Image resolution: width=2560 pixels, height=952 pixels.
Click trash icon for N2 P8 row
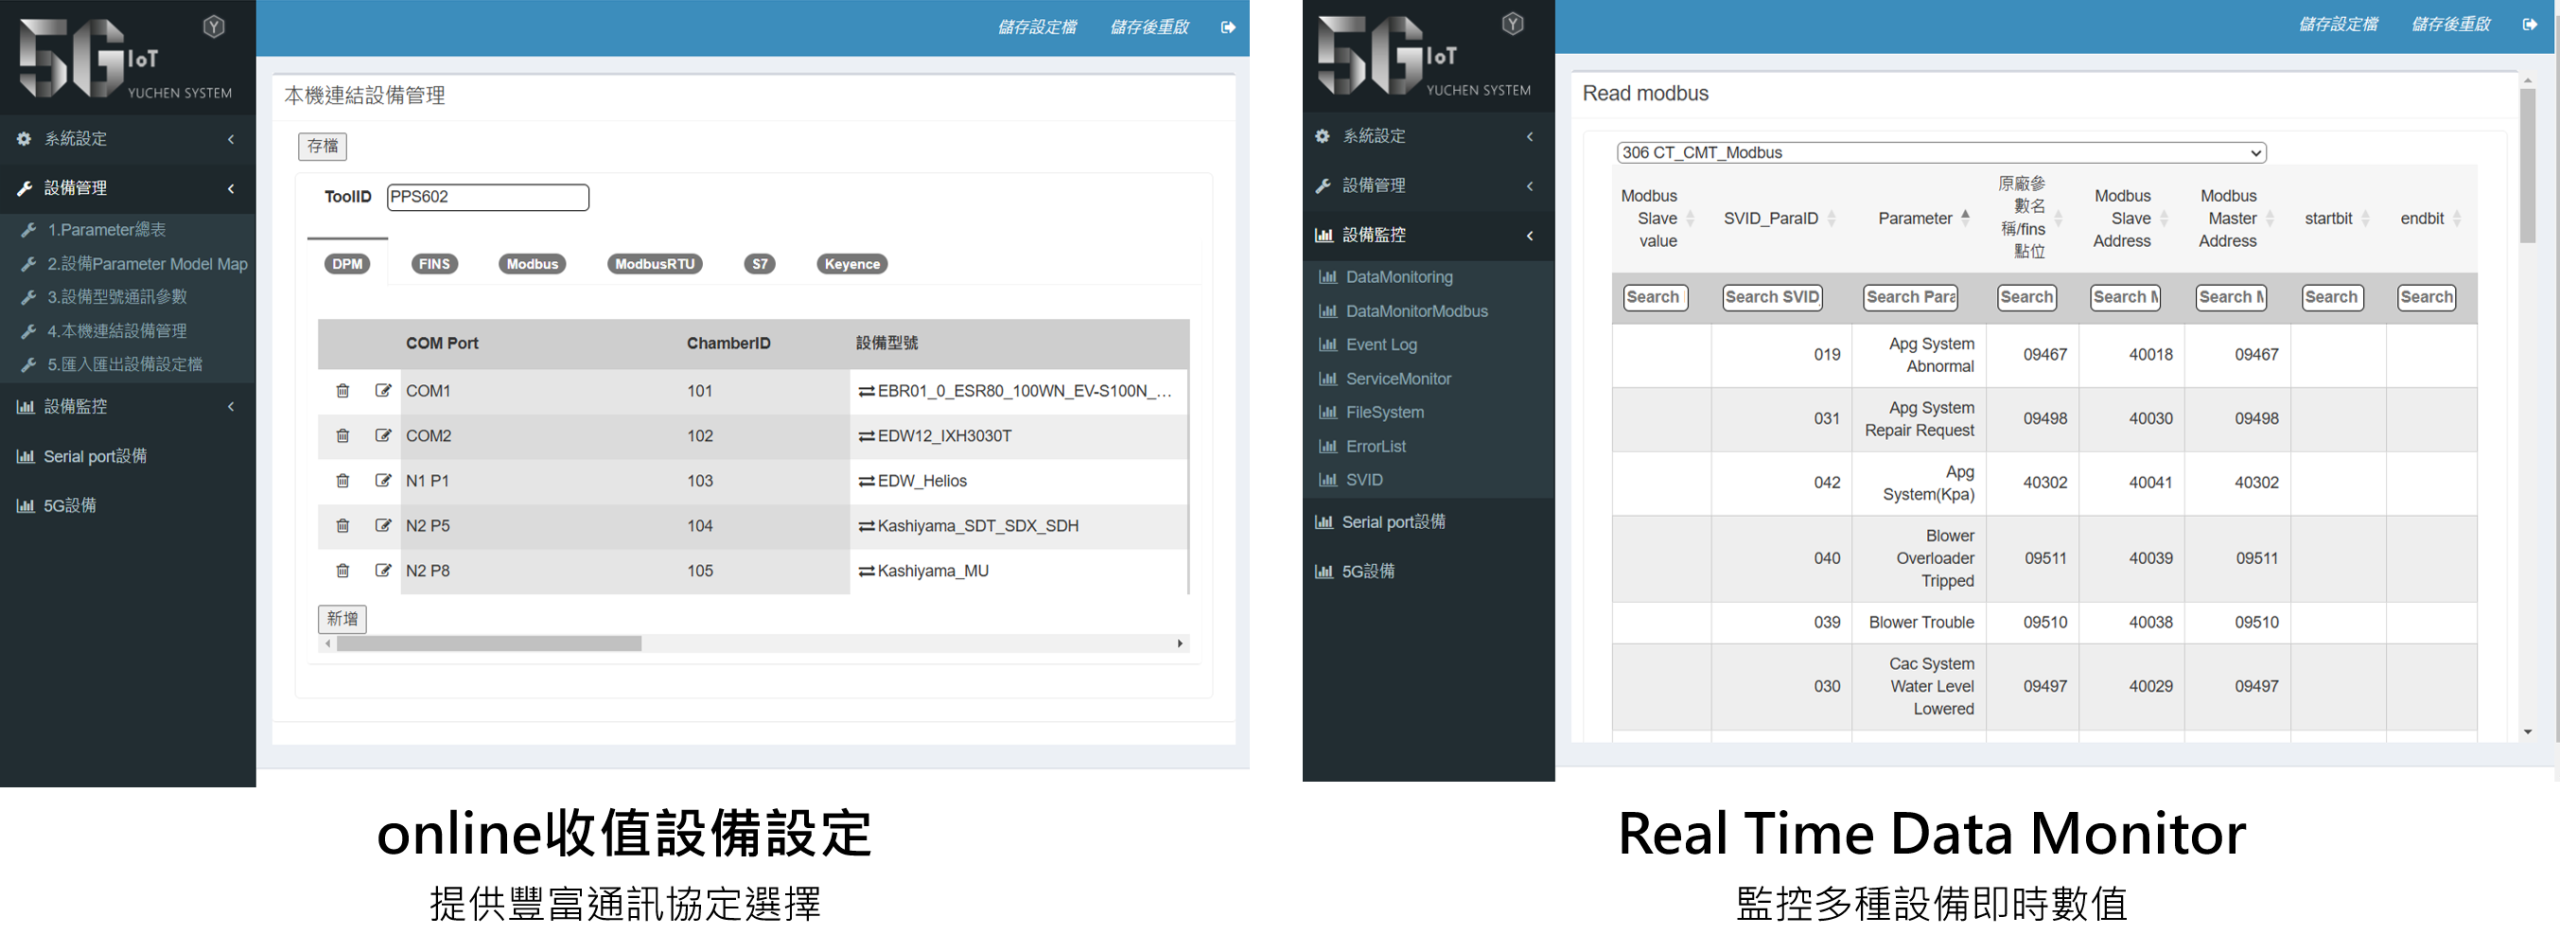click(x=342, y=571)
